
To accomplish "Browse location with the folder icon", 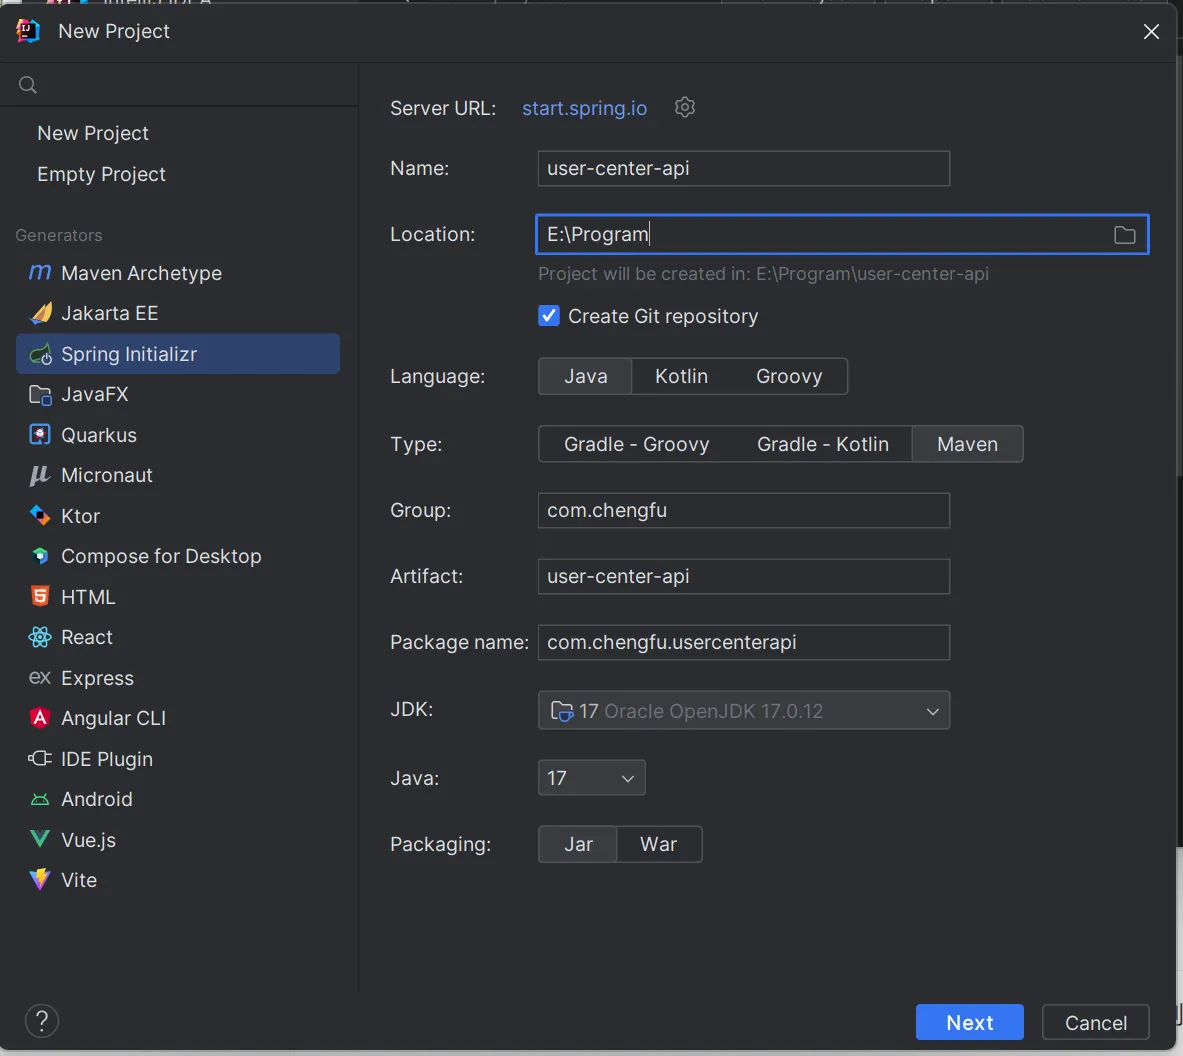I will coord(1124,235).
